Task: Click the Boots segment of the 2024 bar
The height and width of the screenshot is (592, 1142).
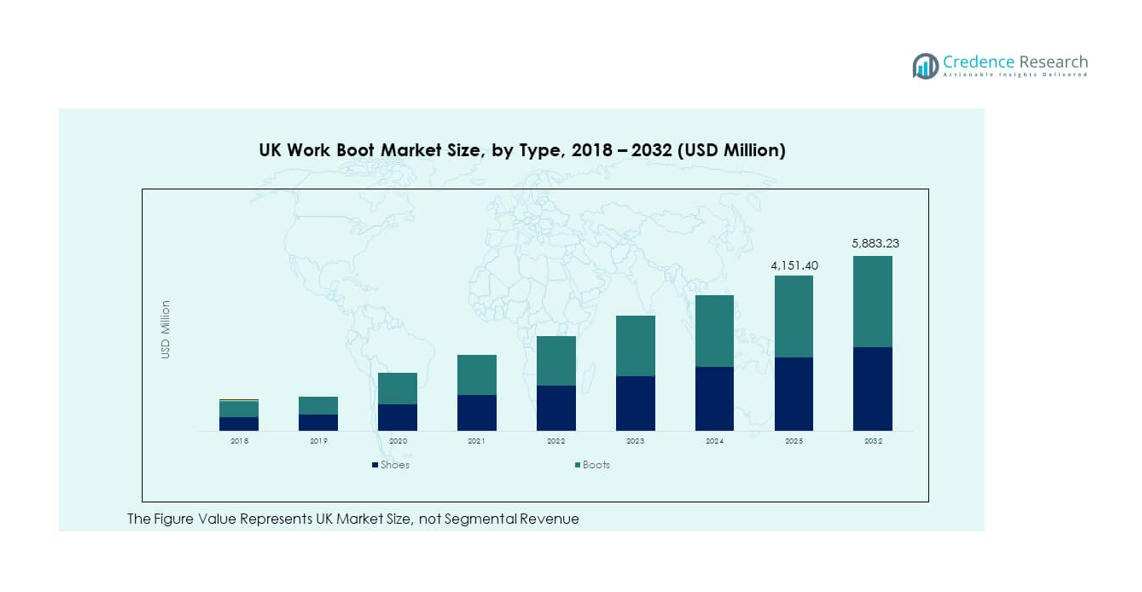Action: coord(714,331)
